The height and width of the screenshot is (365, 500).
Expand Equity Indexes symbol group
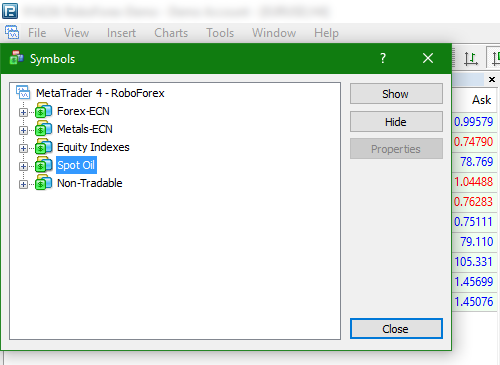(23, 148)
